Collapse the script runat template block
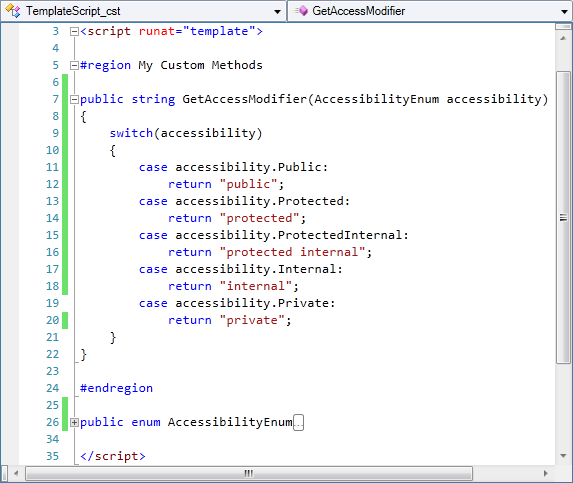The width and height of the screenshot is (573, 483). tap(74, 31)
